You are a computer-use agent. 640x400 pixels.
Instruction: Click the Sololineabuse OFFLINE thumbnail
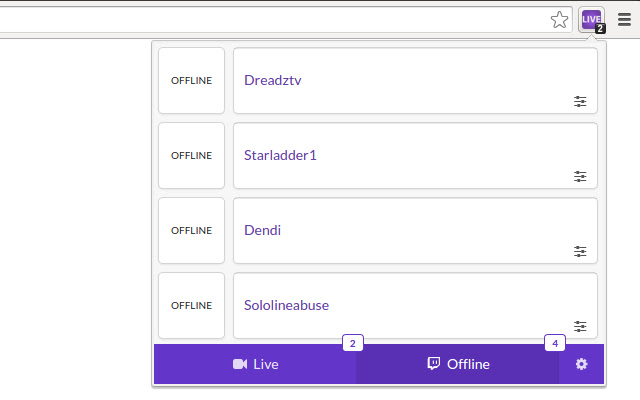[x=191, y=305]
